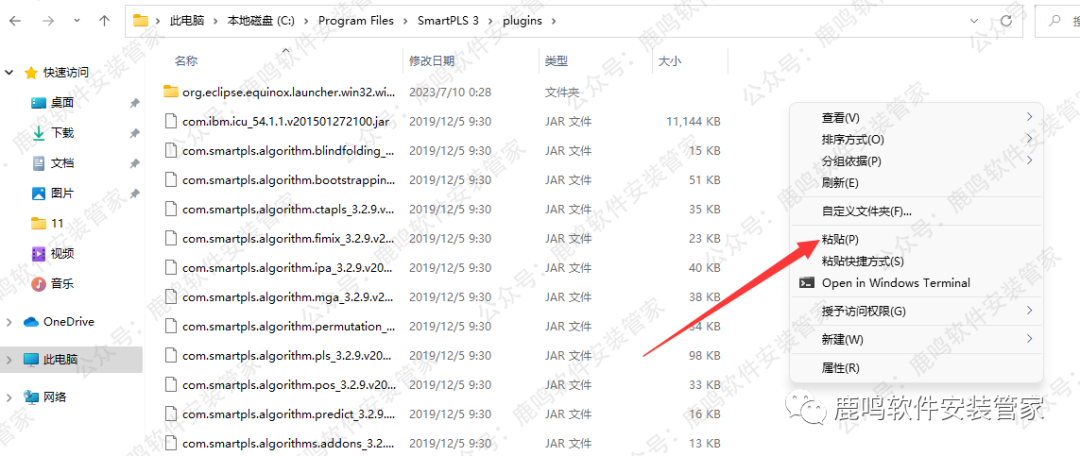The width and height of the screenshot is (1080, 456).
Task: Open the Documents (文档) sidebar icon
Action: (x=39, y=163)
